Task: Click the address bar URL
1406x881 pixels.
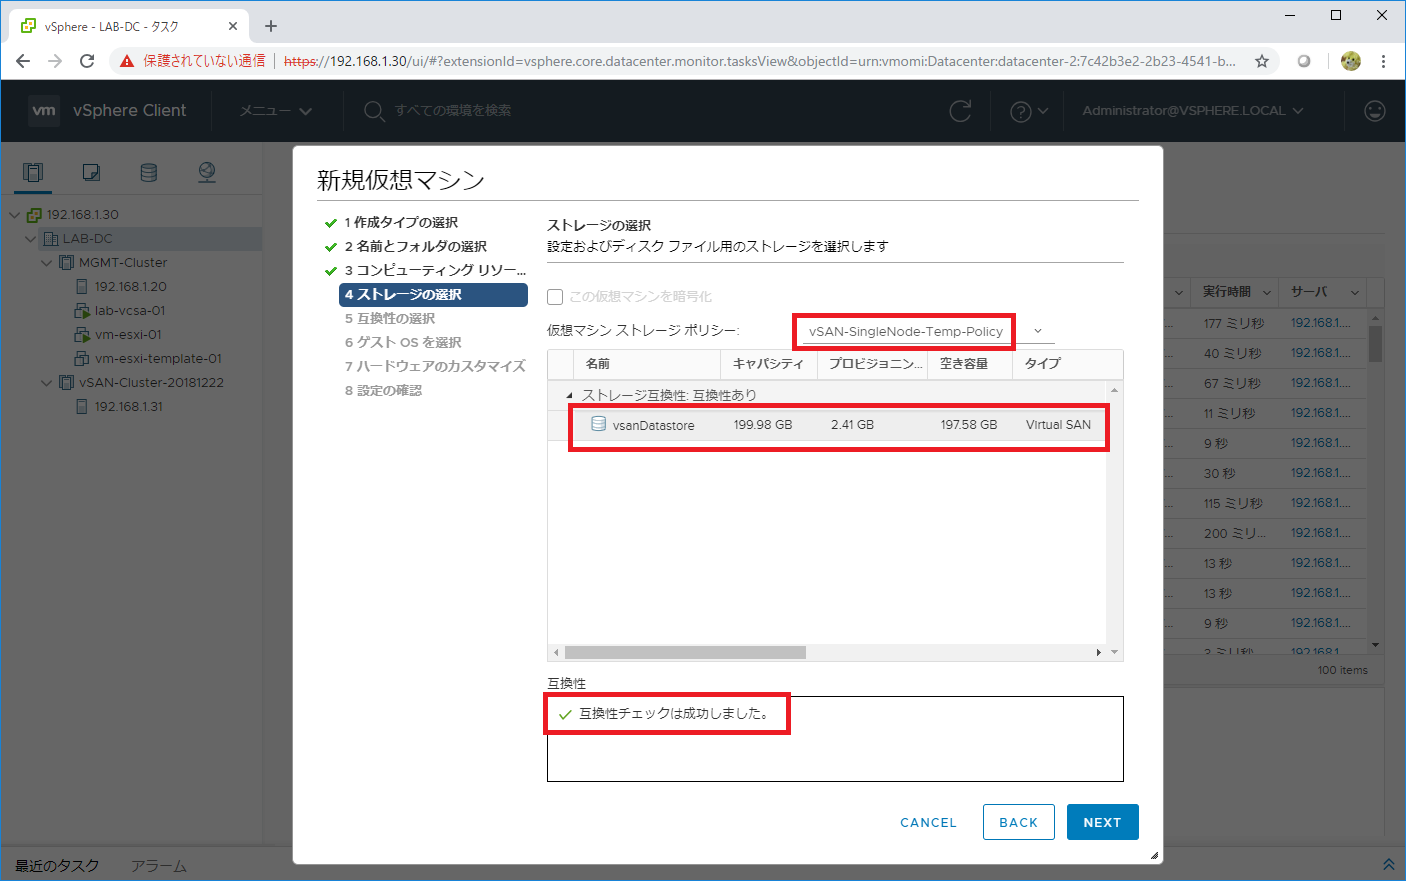Action: (x=760, y=61)
